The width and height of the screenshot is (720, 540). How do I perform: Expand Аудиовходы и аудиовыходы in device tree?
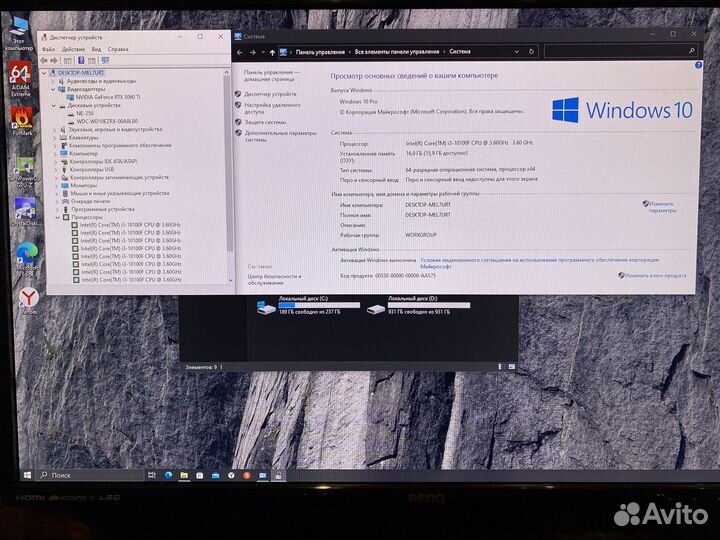point(53,81)
